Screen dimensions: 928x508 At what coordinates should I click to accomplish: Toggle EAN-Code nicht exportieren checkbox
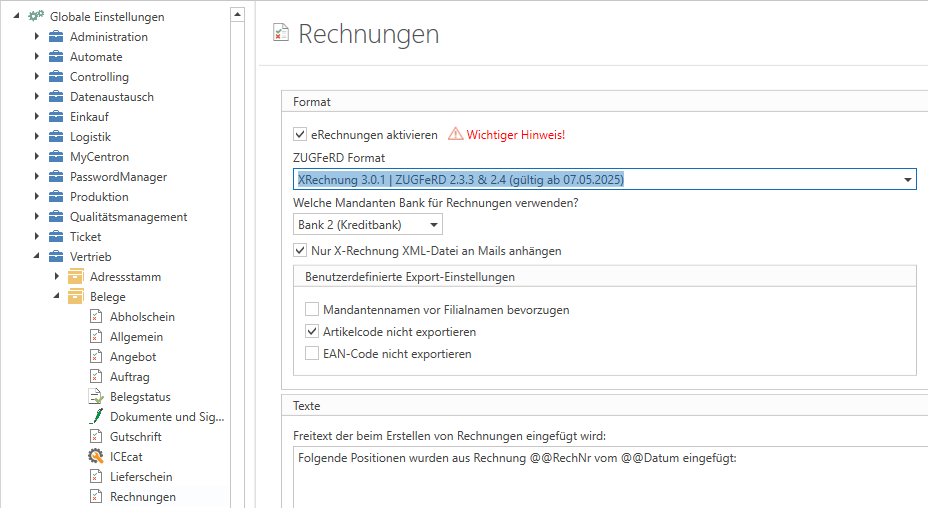coord(313,354)
